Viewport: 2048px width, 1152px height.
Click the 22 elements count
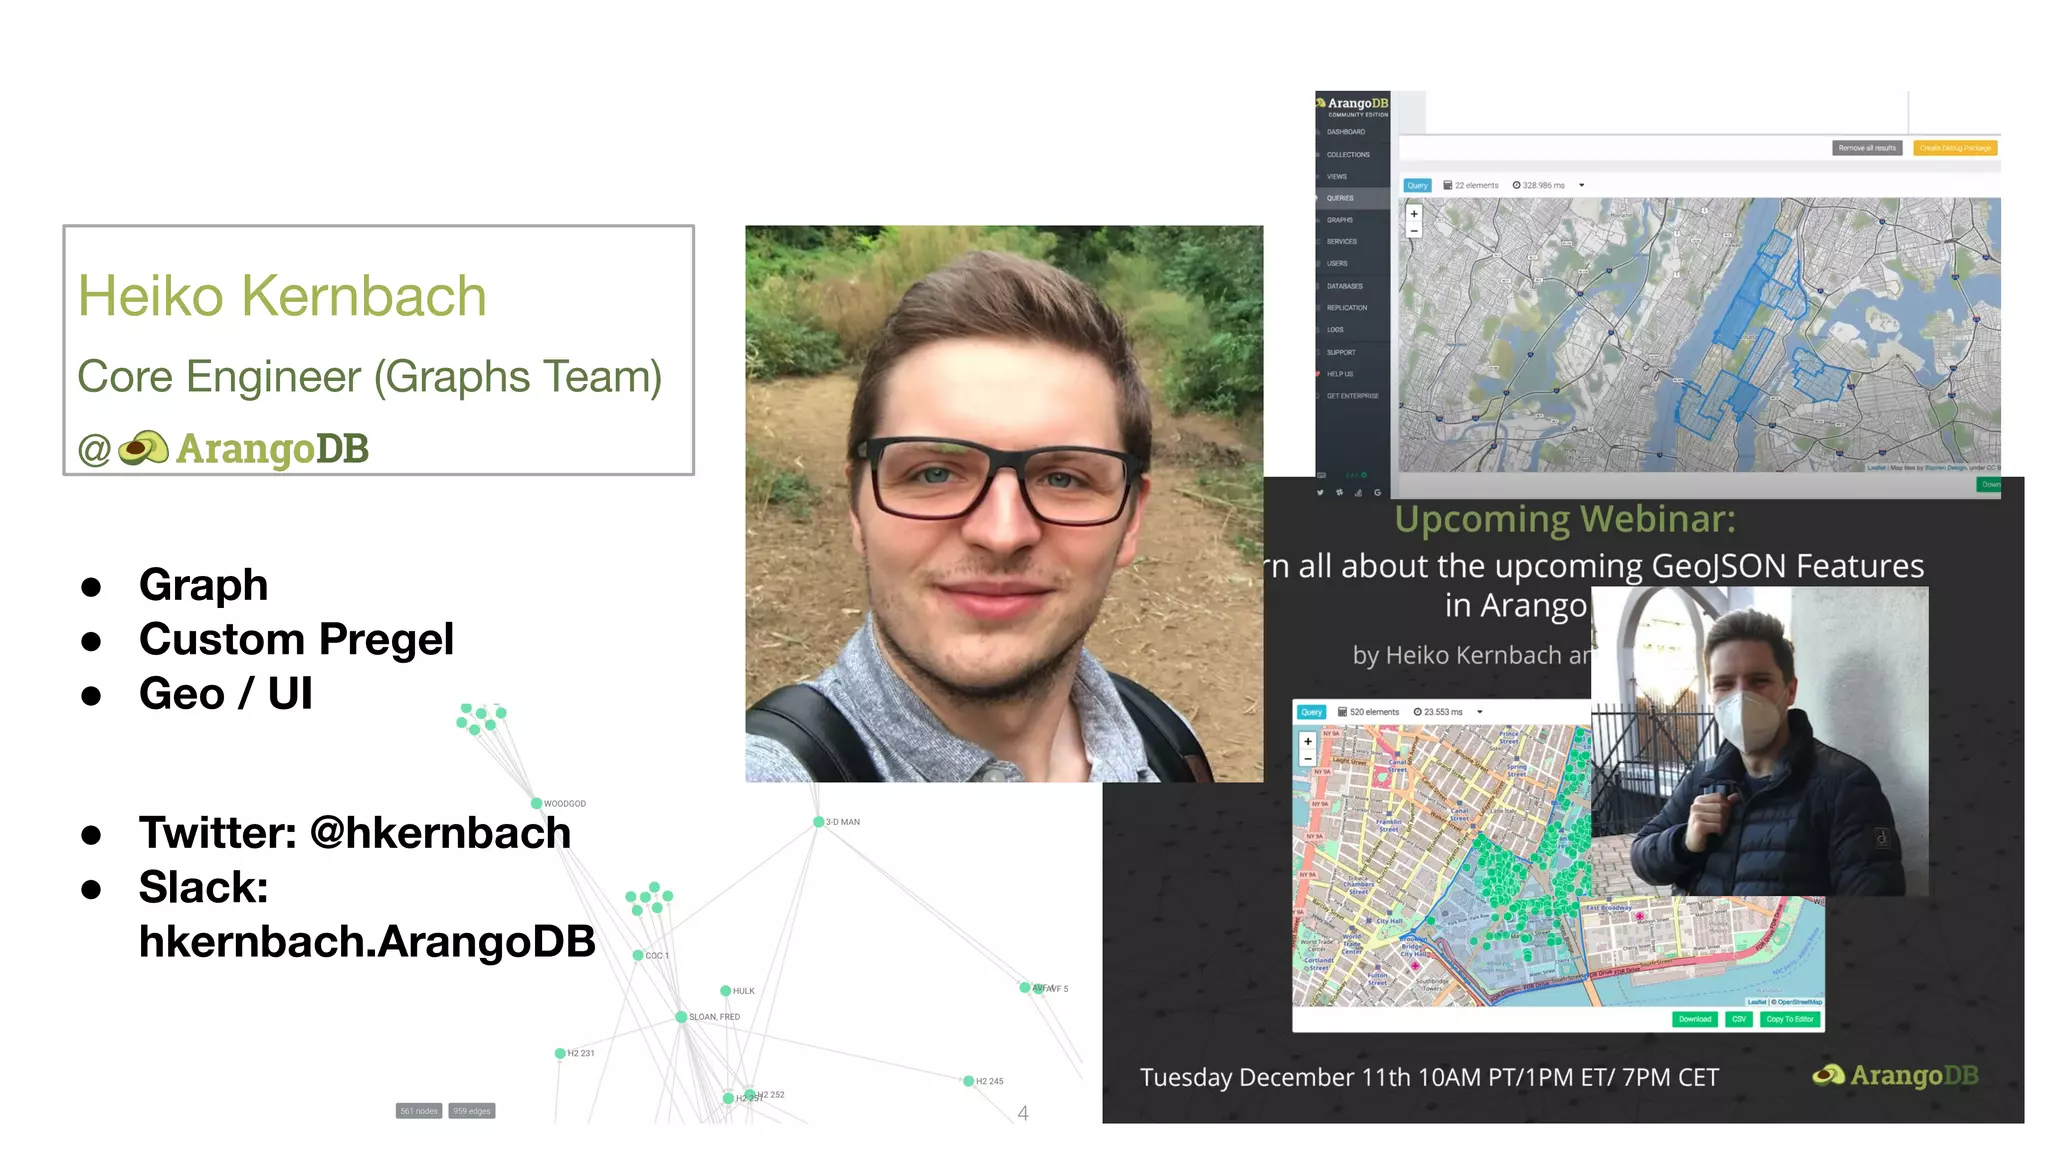pyautogui.click(x=1471, y=185)
